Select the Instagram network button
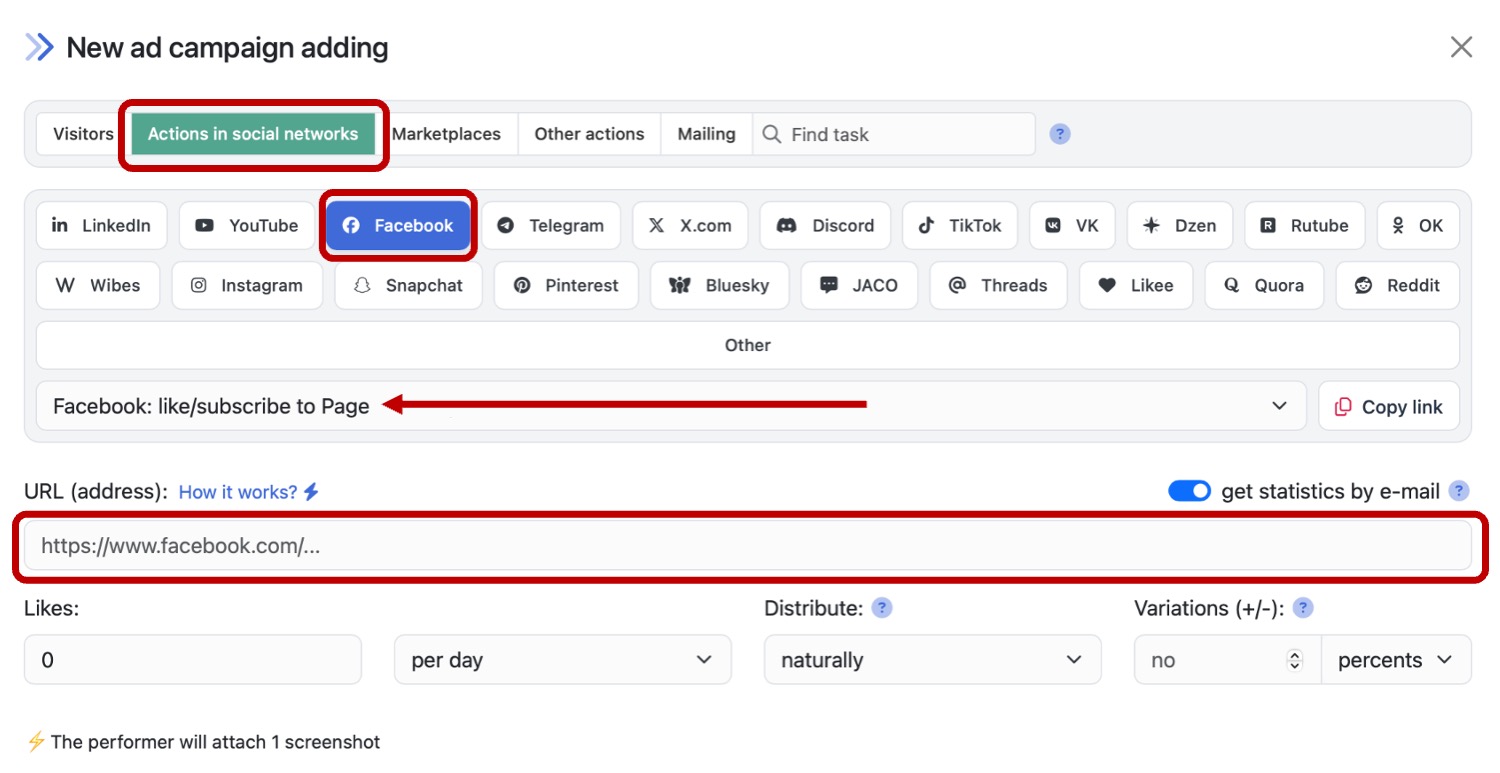Screen dimensions: 1500x773 coord(246,286)
